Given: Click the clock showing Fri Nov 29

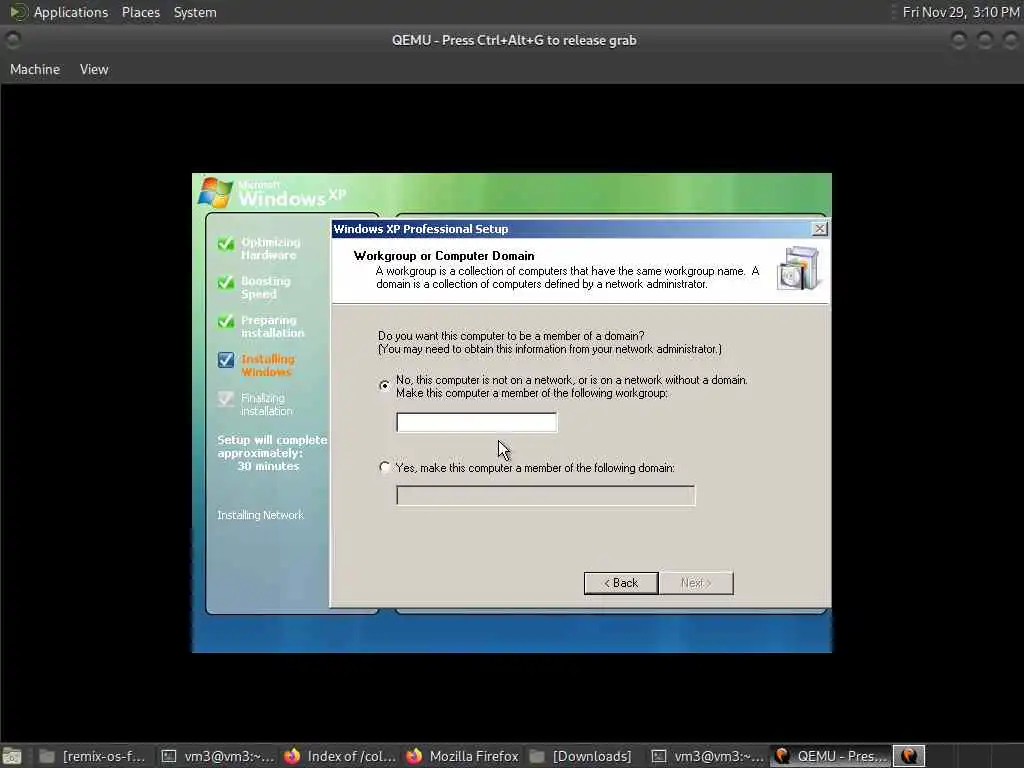Looking at the screenshot, I should (x=961, y=12).
